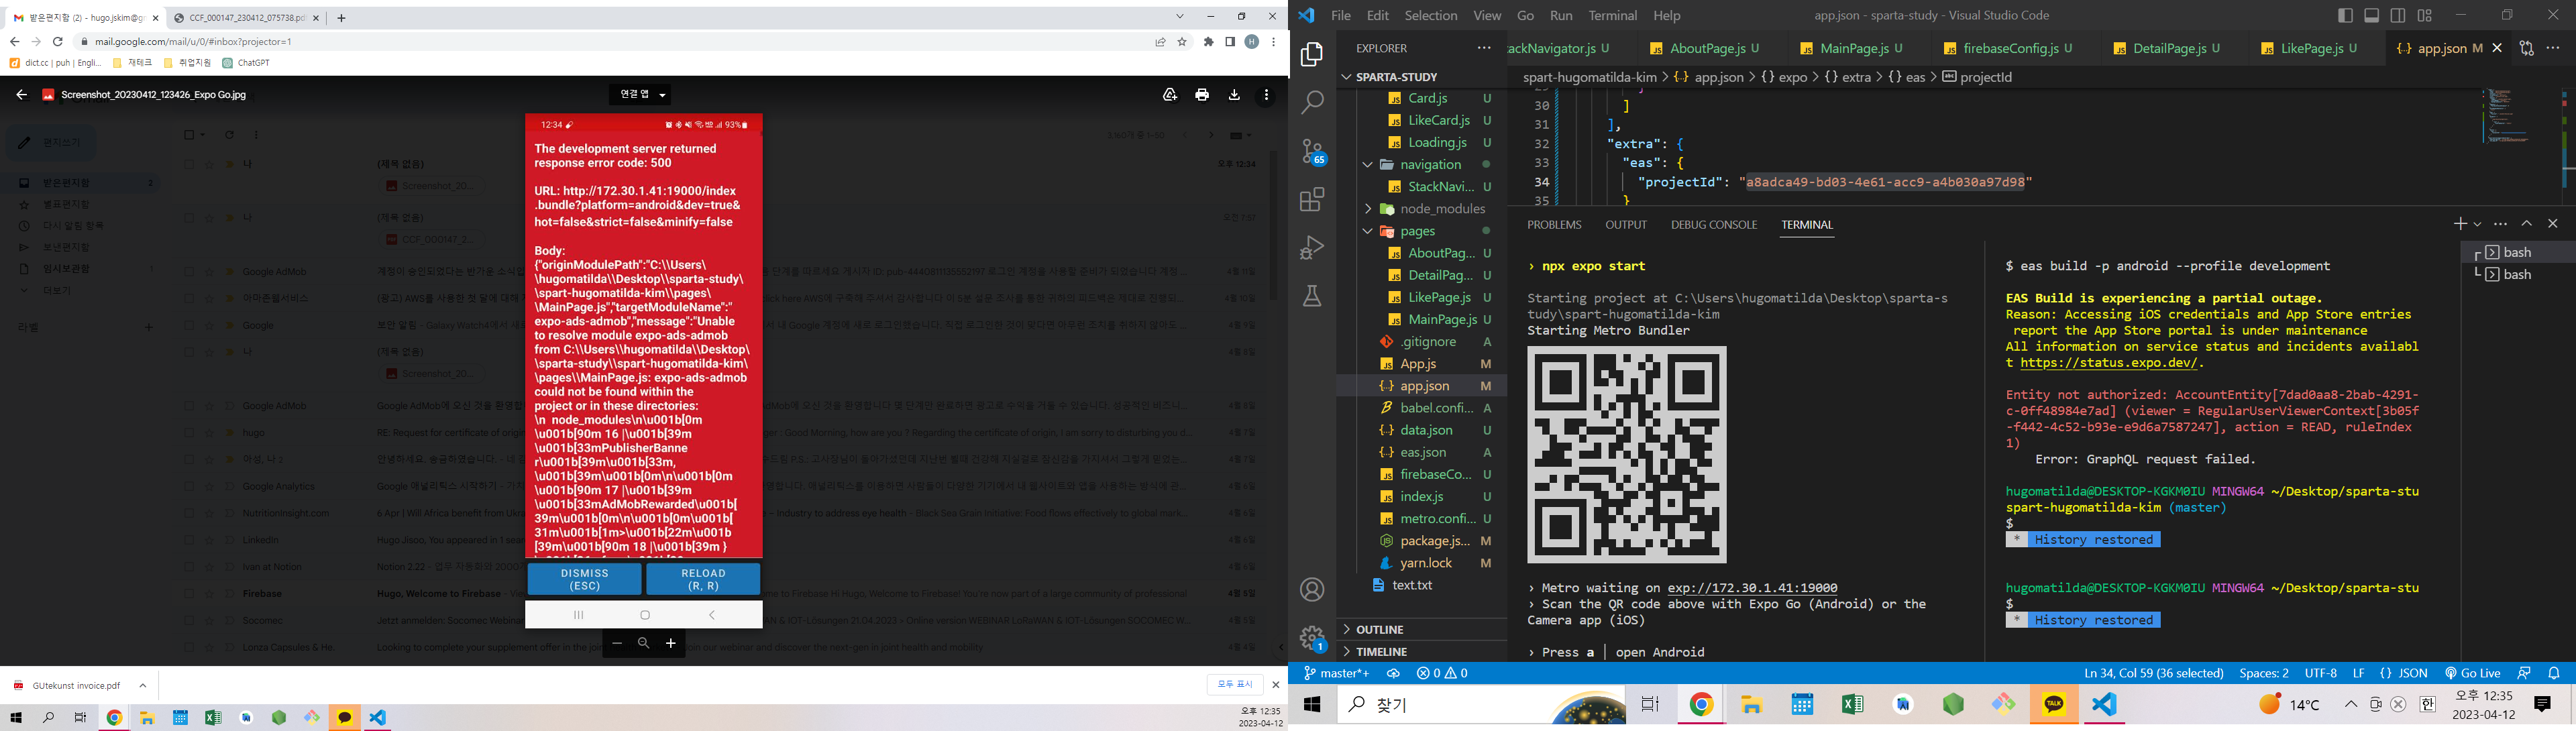Open the Accounts menu in VS Code
This screenshot has height=731, width=2576.
(1312, 590)
